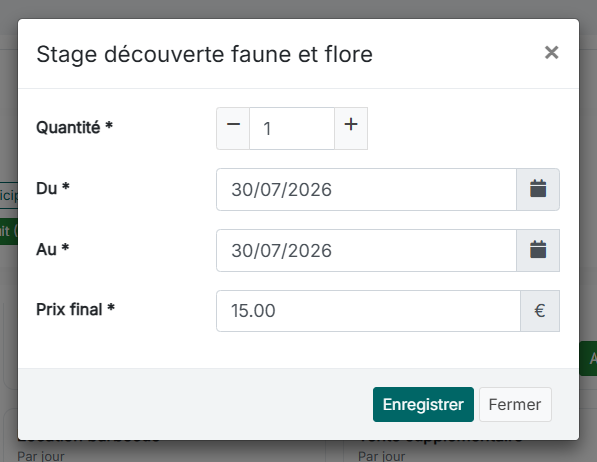
Task: Click the Du start date field
Action: point(366,189)
